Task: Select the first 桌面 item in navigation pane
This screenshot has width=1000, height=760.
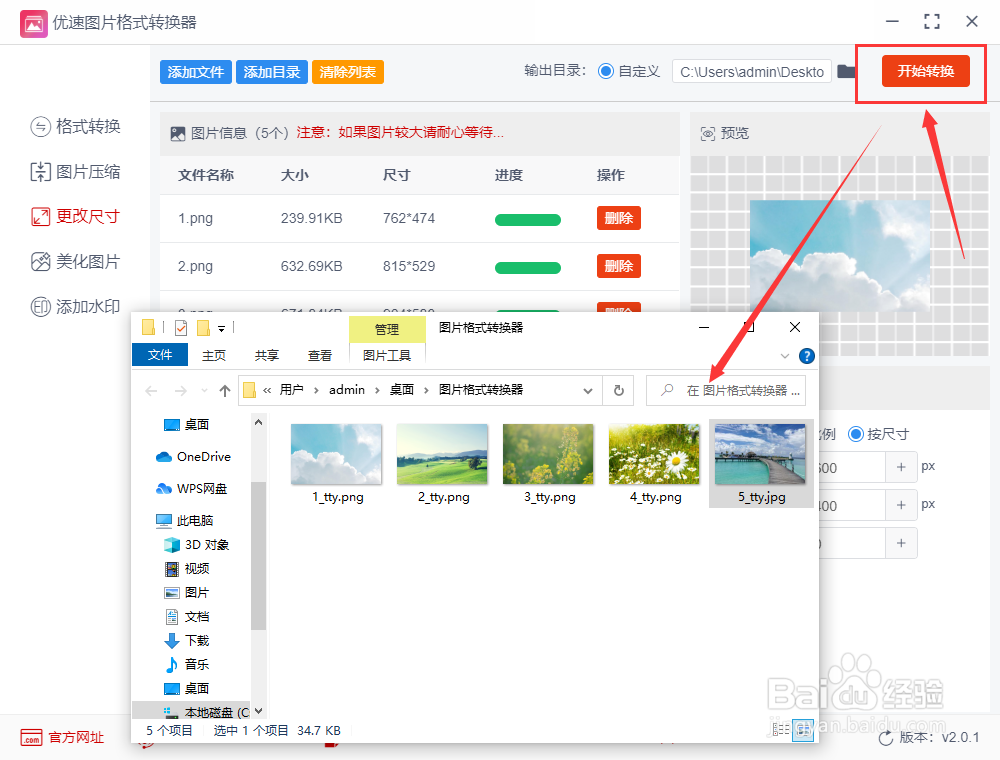Action: pyautogui.click(x=186, y=425)
